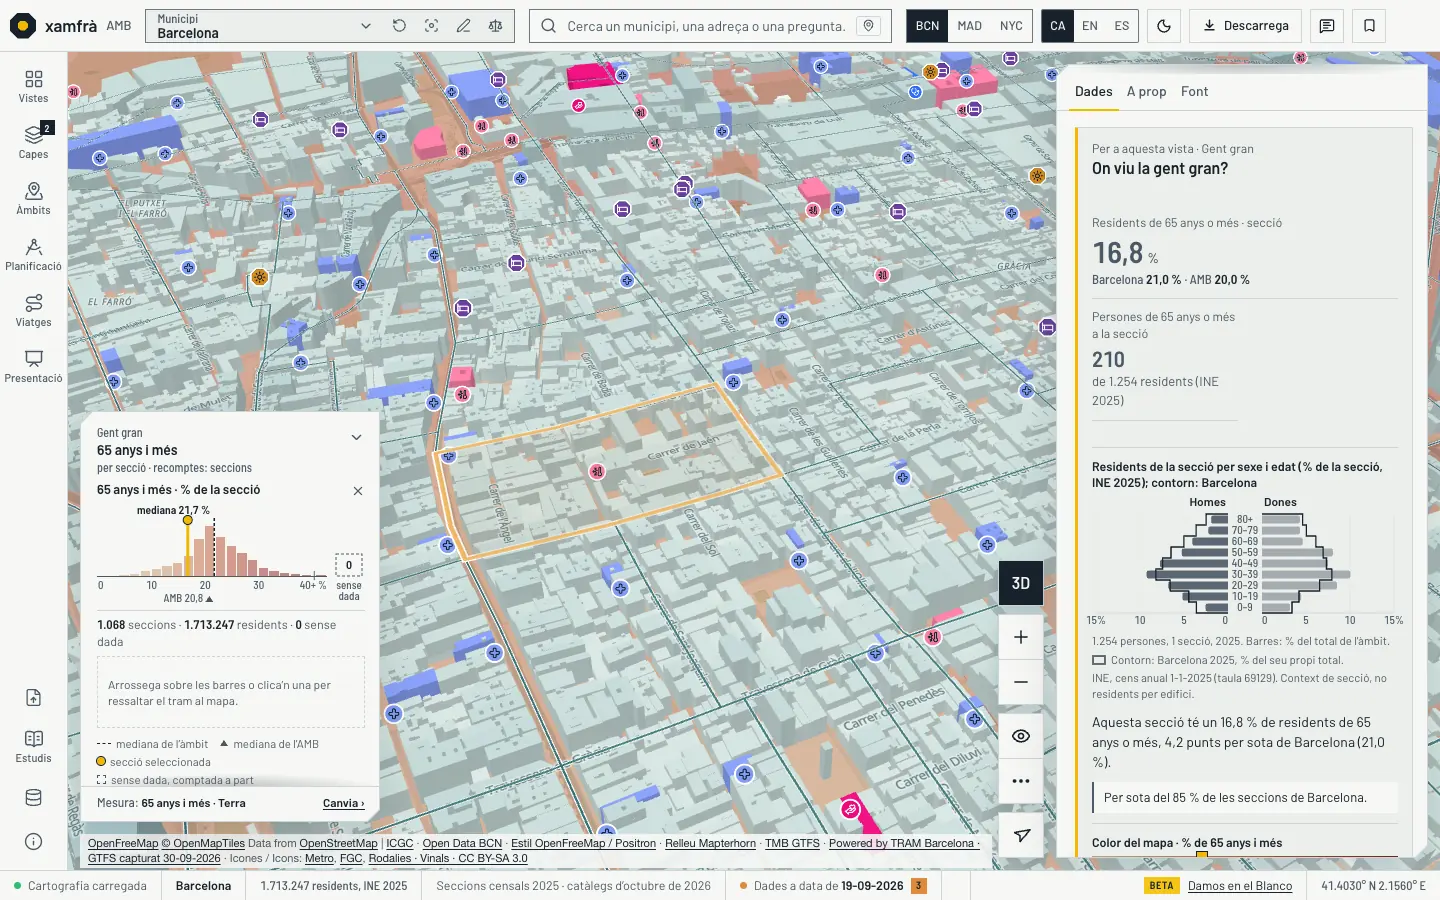Open the Dades tab
The height and width of the screenshot is (900, 1440).
tap(1093, 91)
